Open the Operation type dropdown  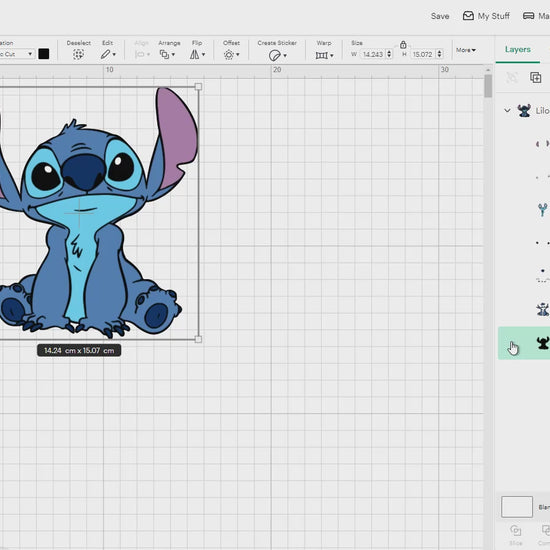click(x=16, y=54)
